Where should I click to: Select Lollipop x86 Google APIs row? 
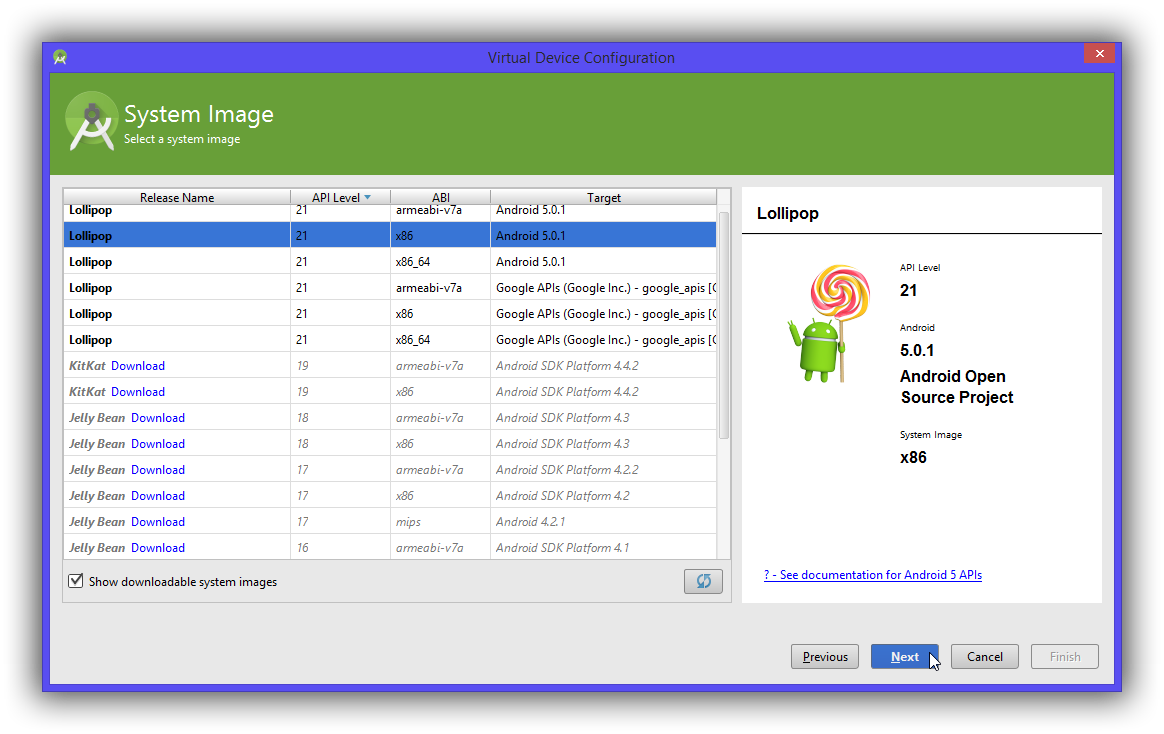pos(390,313)
